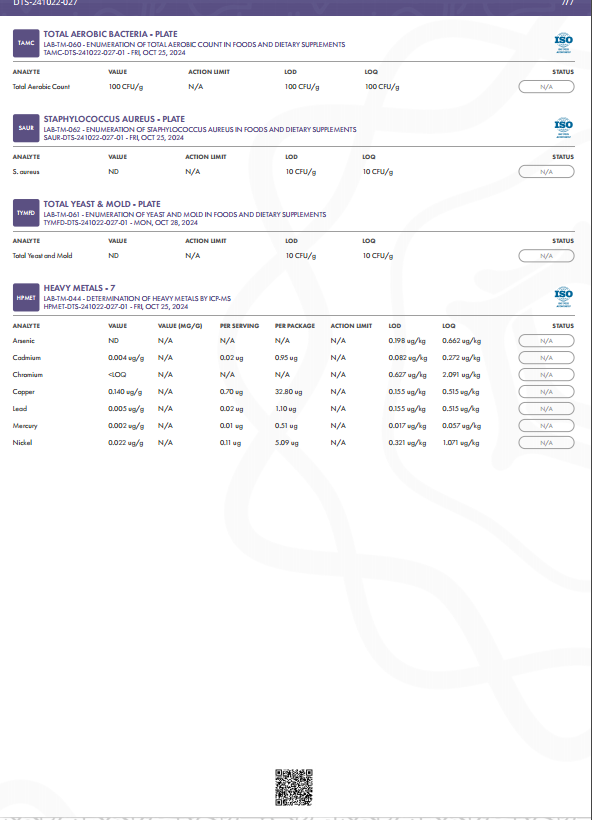This screenshot has height=820, width=592.
Task: Click the ISO logo beside Total Aerobic Bacteria
Action: [x=563, y=43]
